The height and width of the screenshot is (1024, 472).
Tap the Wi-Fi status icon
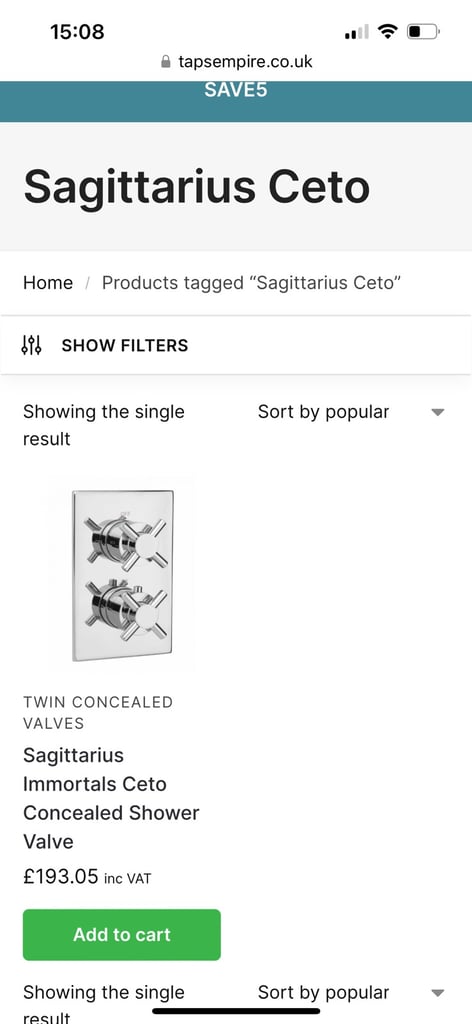coord(388,31)
